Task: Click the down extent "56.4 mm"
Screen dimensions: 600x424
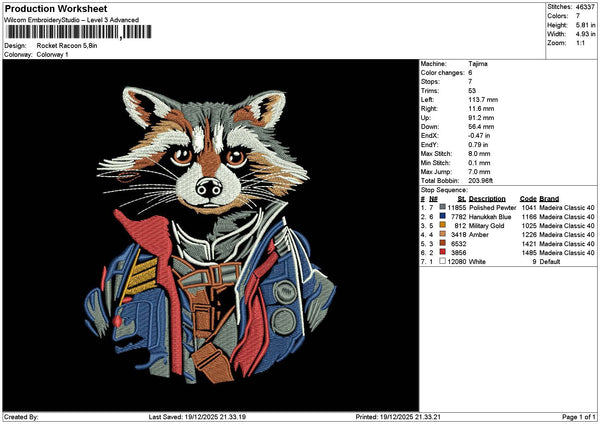Action: click(481, 127)
